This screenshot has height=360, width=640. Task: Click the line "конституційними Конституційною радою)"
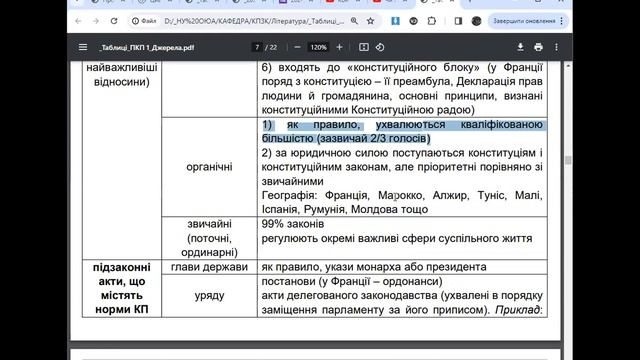click(368, 110)
